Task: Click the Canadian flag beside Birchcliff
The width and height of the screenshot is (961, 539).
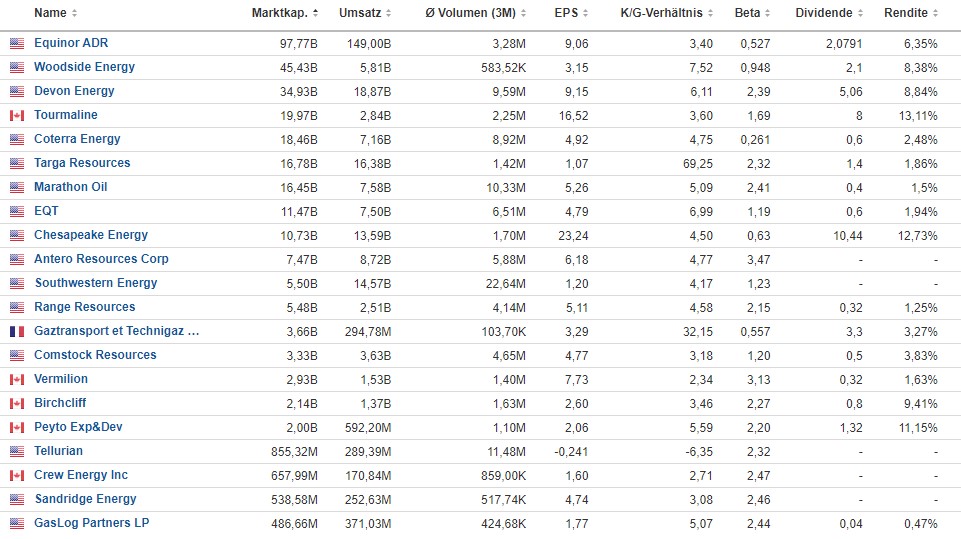Action: (x=17, y=403)
